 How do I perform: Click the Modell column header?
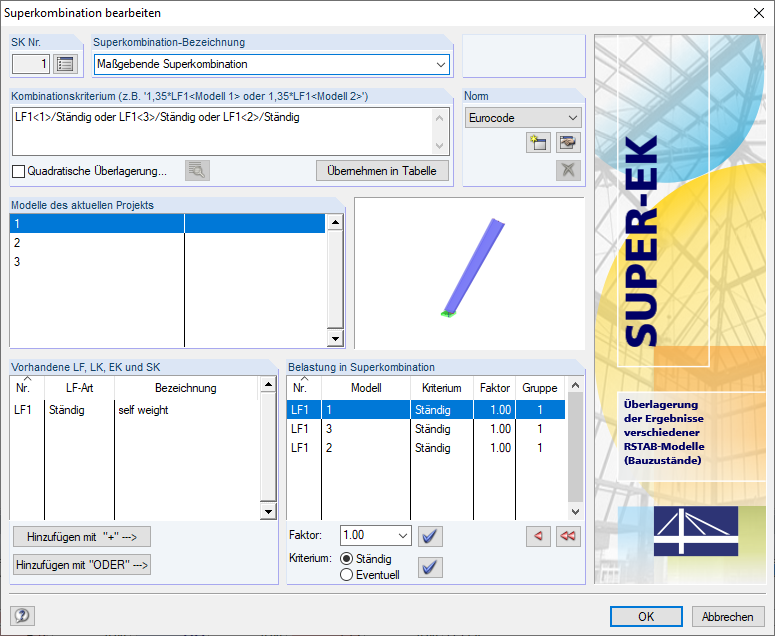click(366, 388)
